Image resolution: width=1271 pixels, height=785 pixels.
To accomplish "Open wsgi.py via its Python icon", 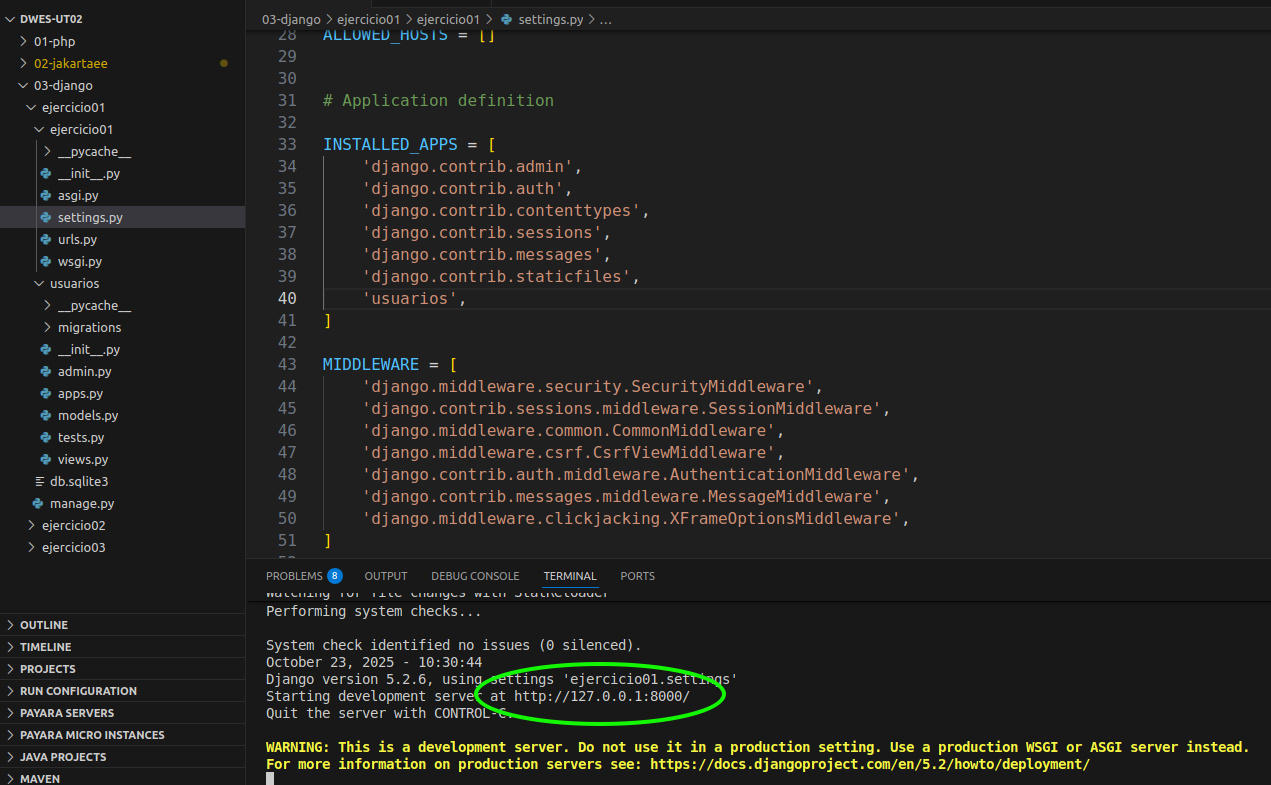I will (45, 261).
